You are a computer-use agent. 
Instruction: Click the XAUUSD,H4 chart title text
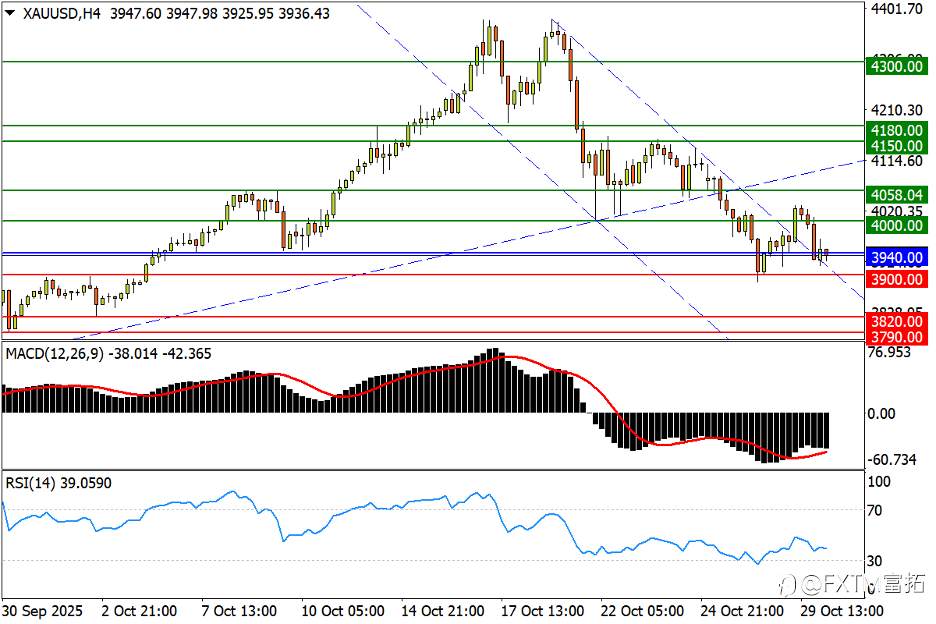click(61, 13)
